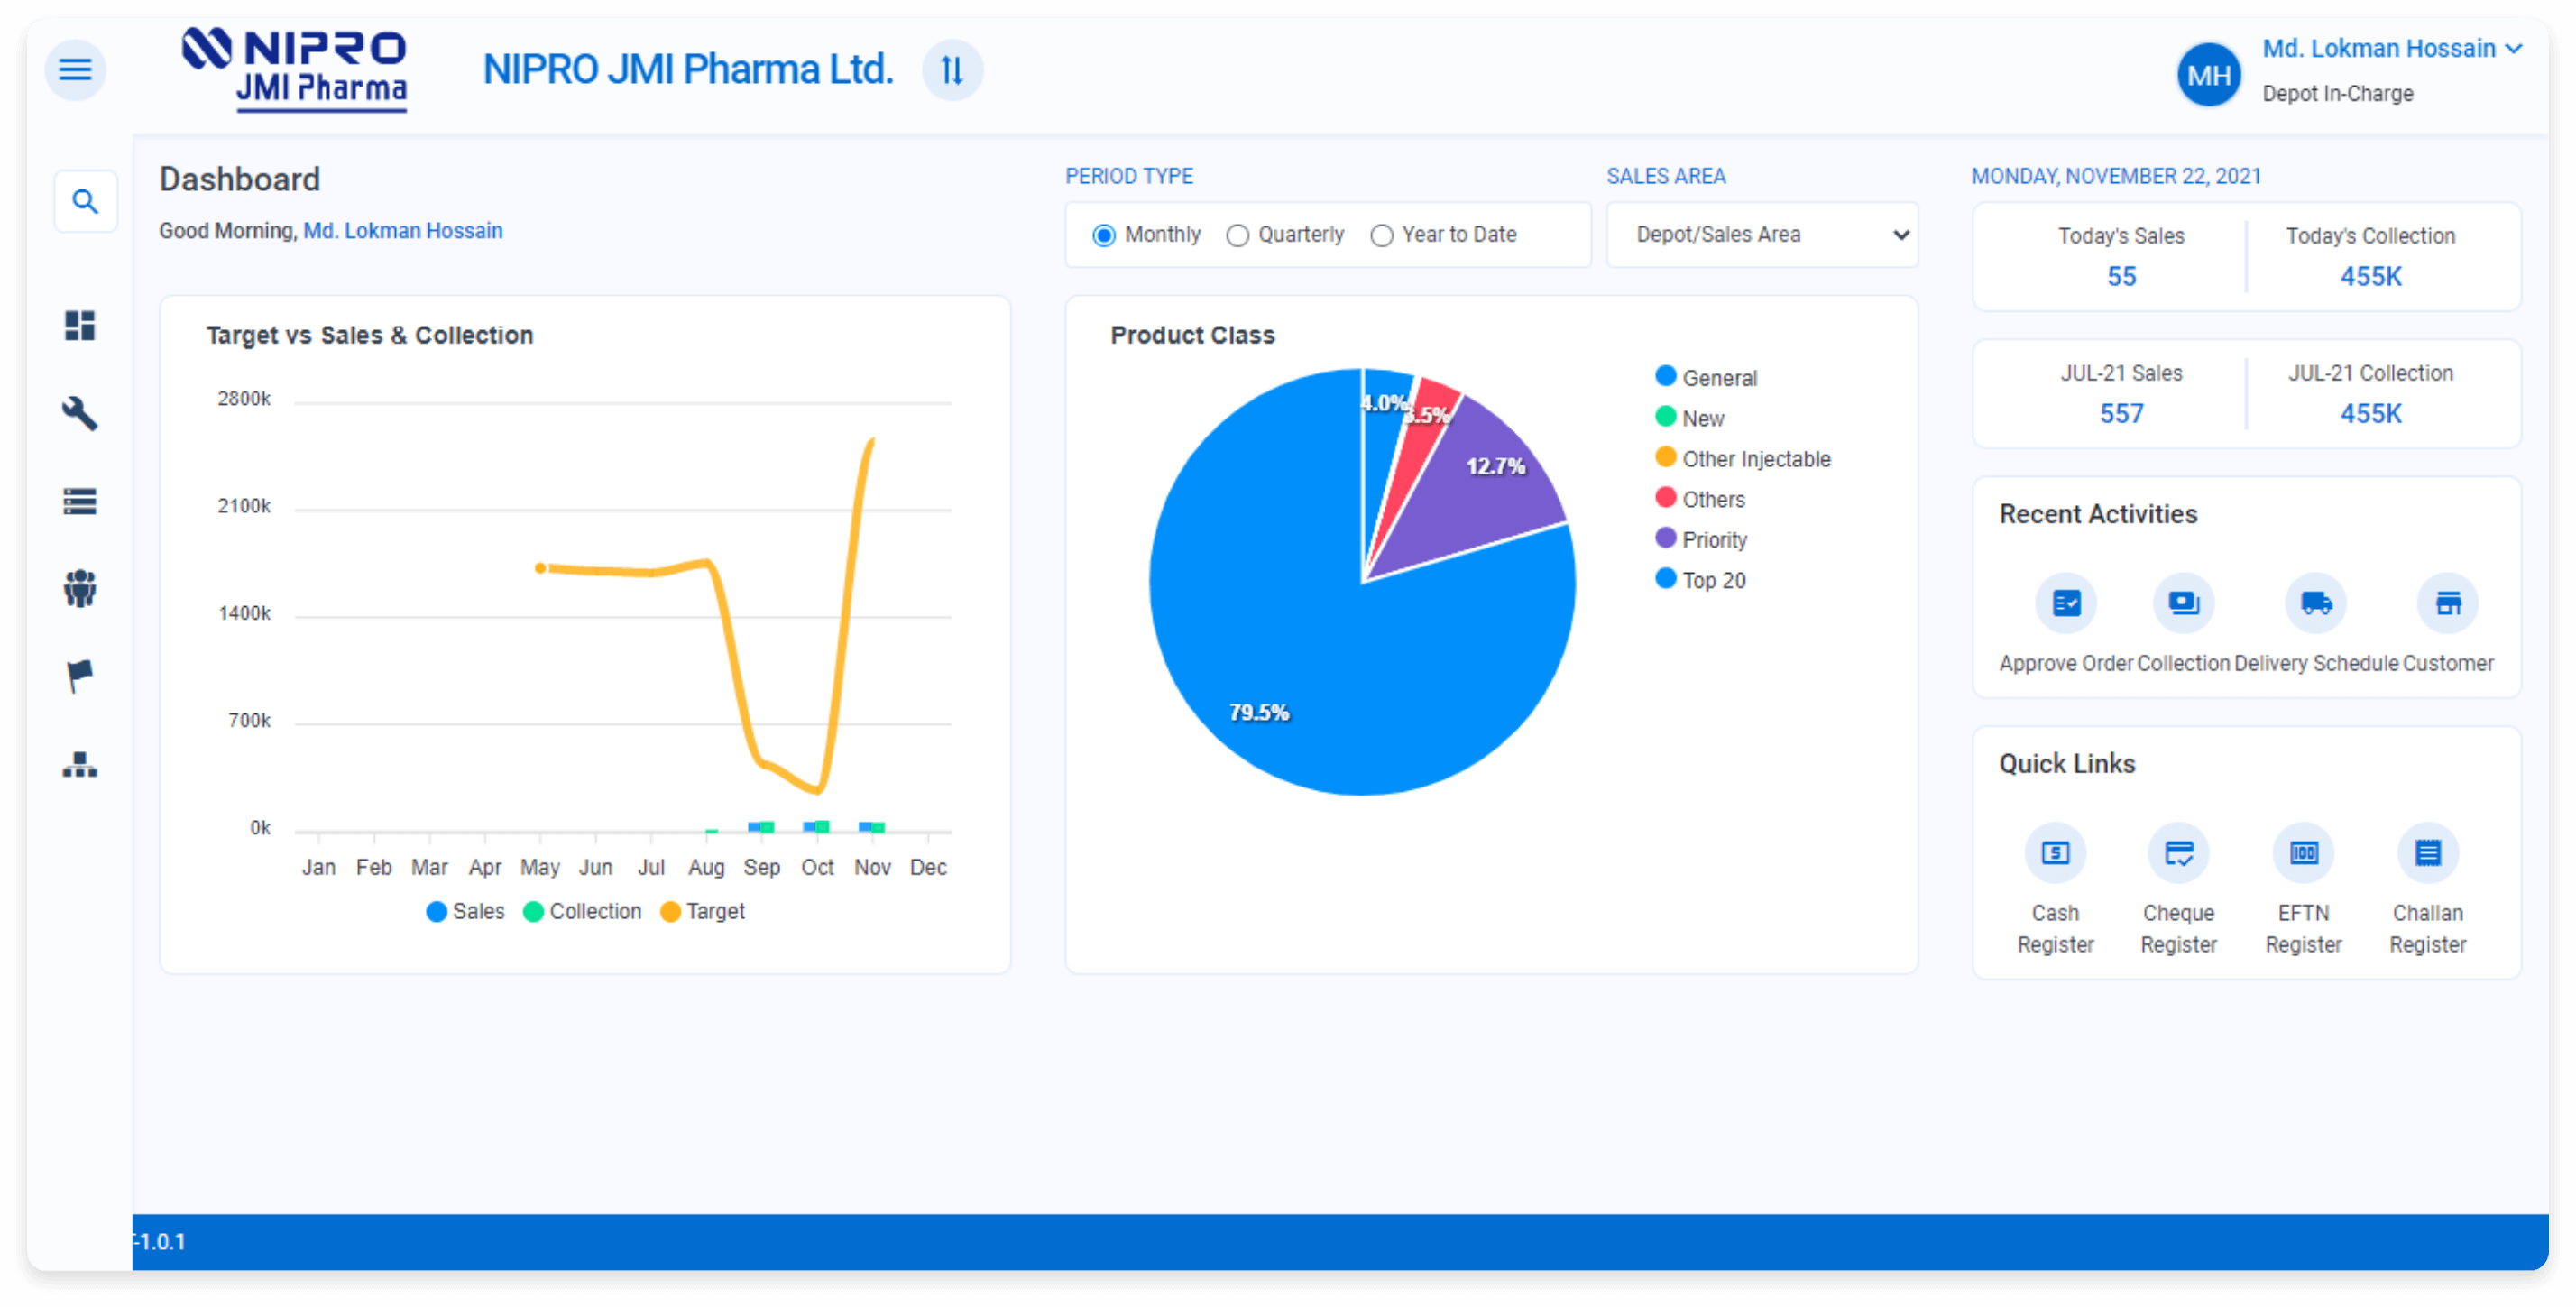This screenshot has height=1307, width=2576.
Task: Select the Quarterly period type
Action: point(1238,235)
